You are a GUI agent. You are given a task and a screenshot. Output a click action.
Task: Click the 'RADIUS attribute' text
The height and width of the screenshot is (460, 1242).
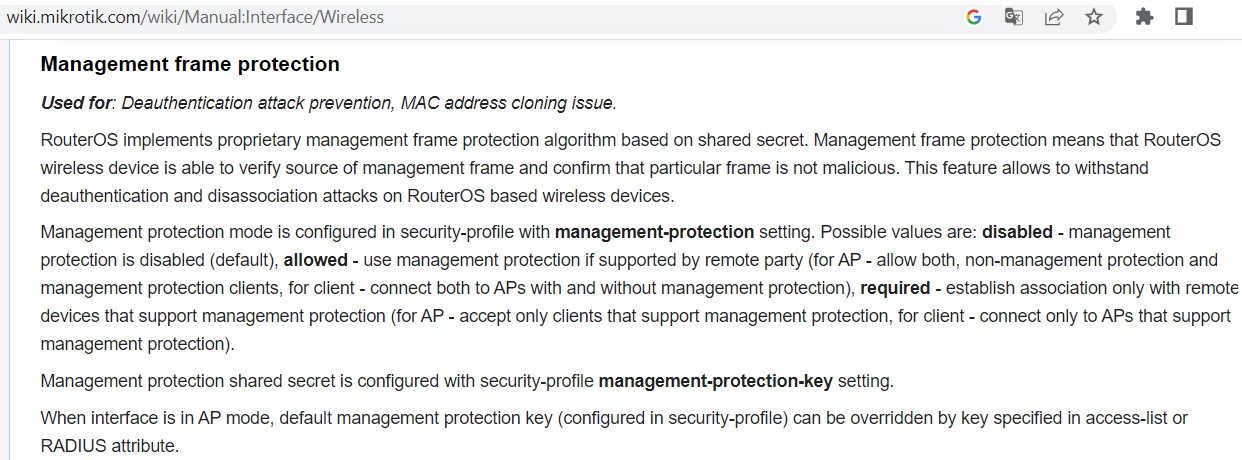point(110,445)
